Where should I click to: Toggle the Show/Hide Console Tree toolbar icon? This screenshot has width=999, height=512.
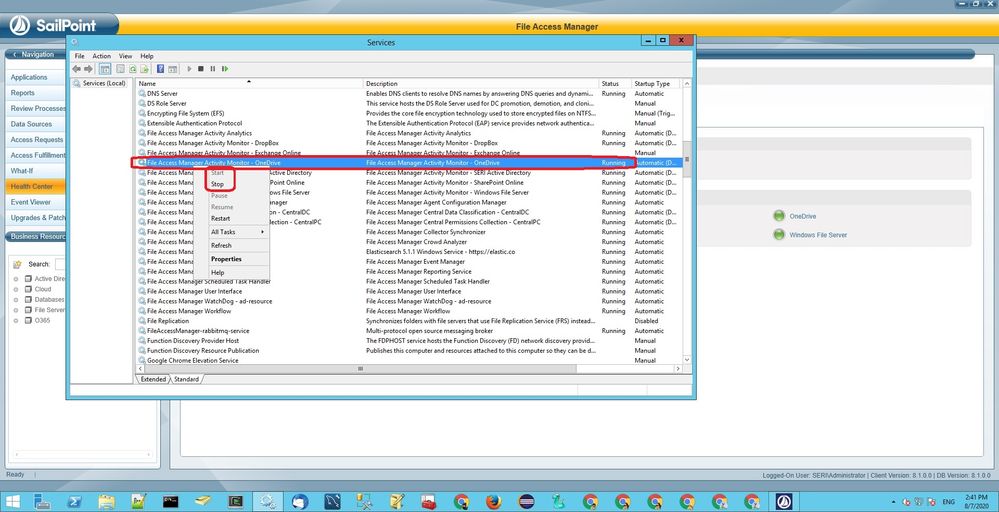pos(105,69)
